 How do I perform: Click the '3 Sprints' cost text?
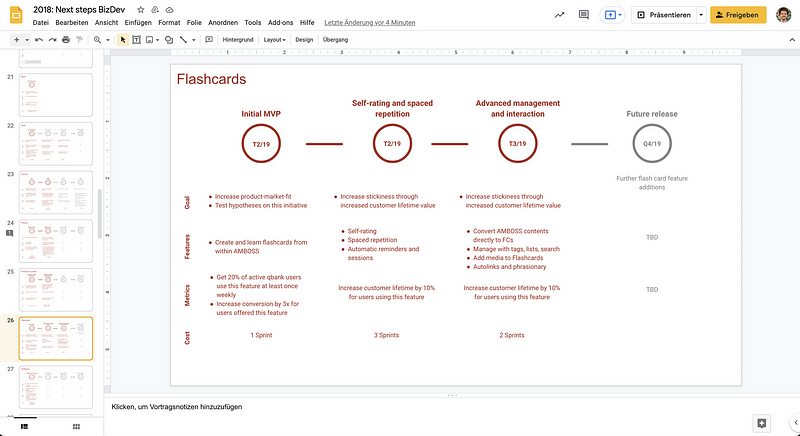click(386, 335)
